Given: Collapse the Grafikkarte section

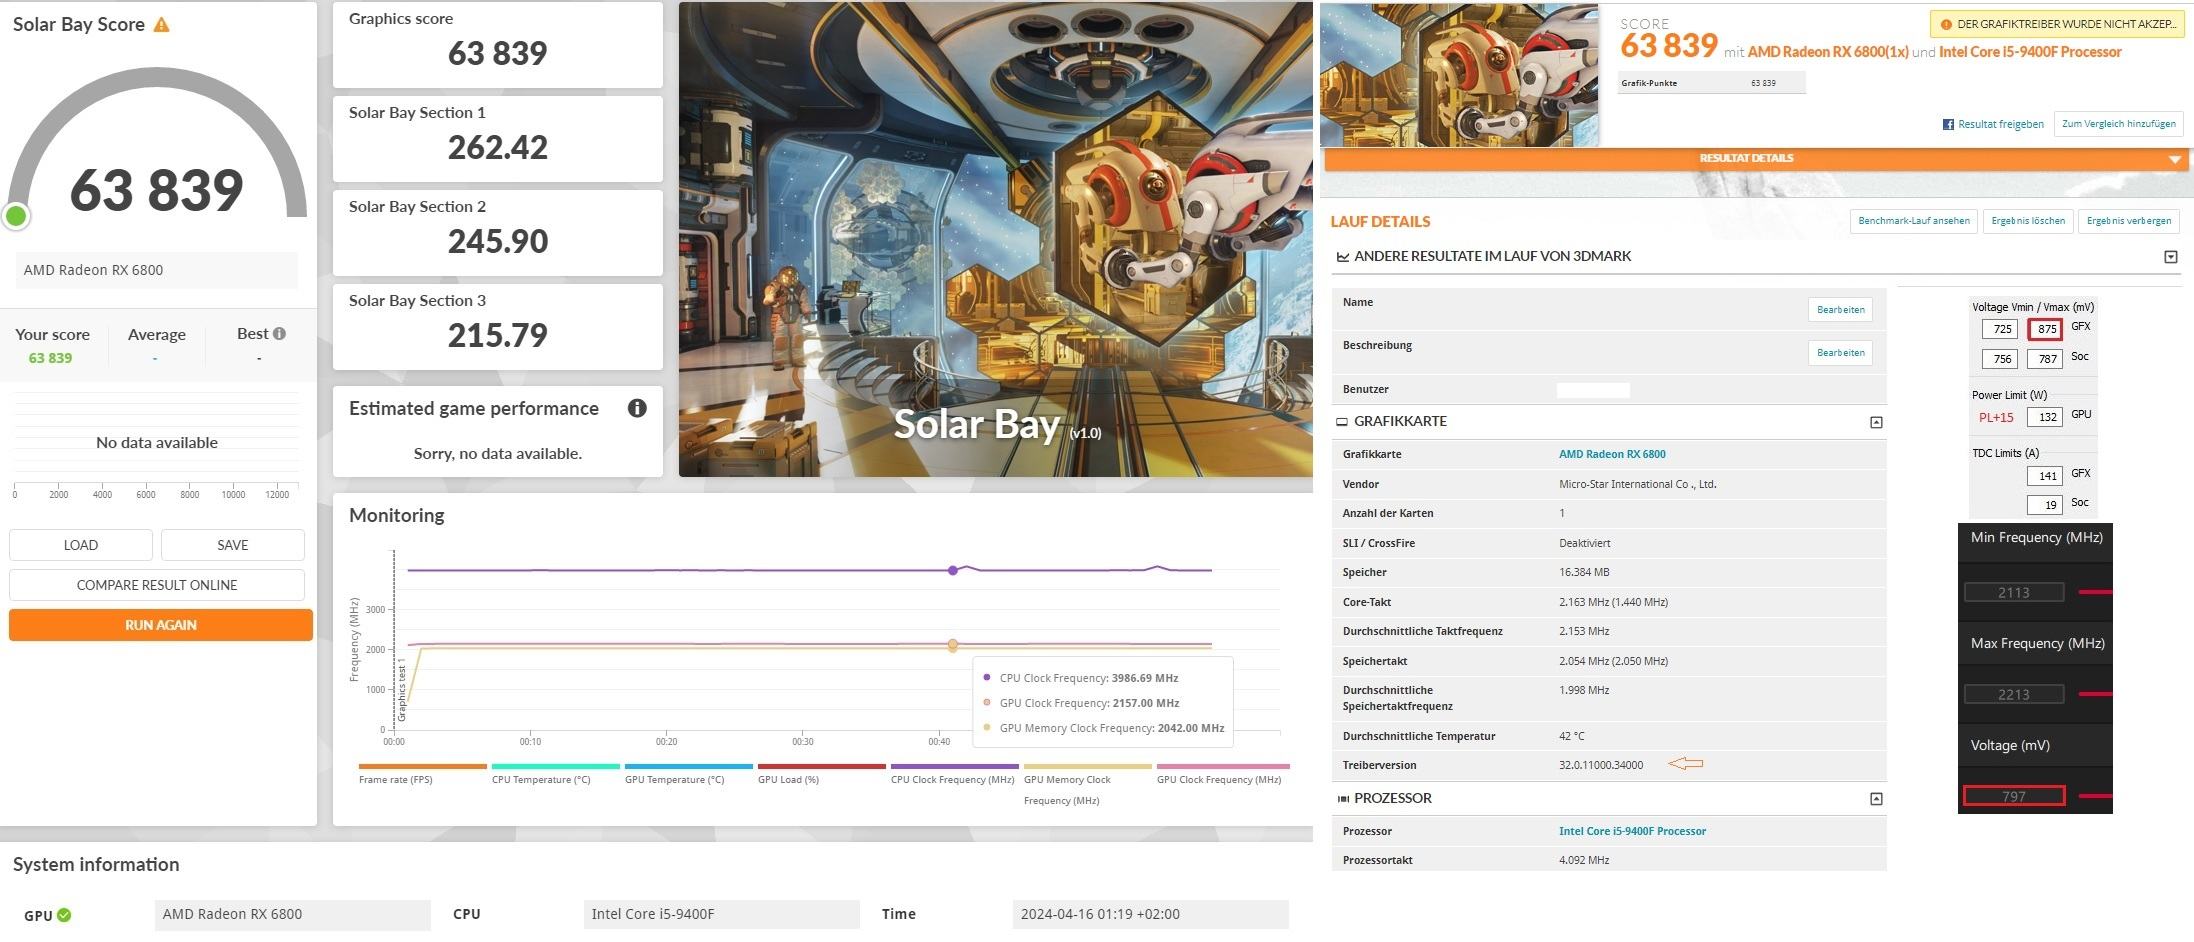Looking at the screenshot, I should 1876,422.
